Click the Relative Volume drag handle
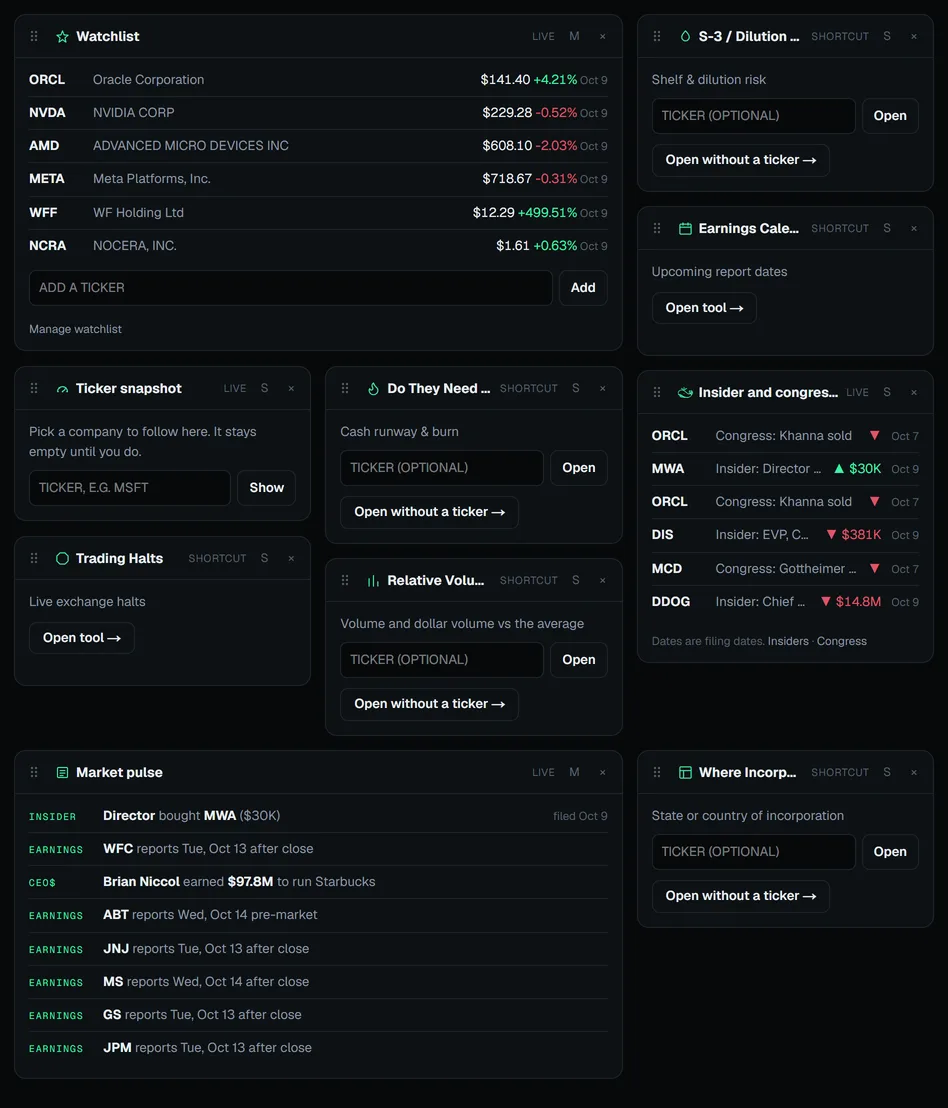948x1108 pixels. [x=345, y=580]
